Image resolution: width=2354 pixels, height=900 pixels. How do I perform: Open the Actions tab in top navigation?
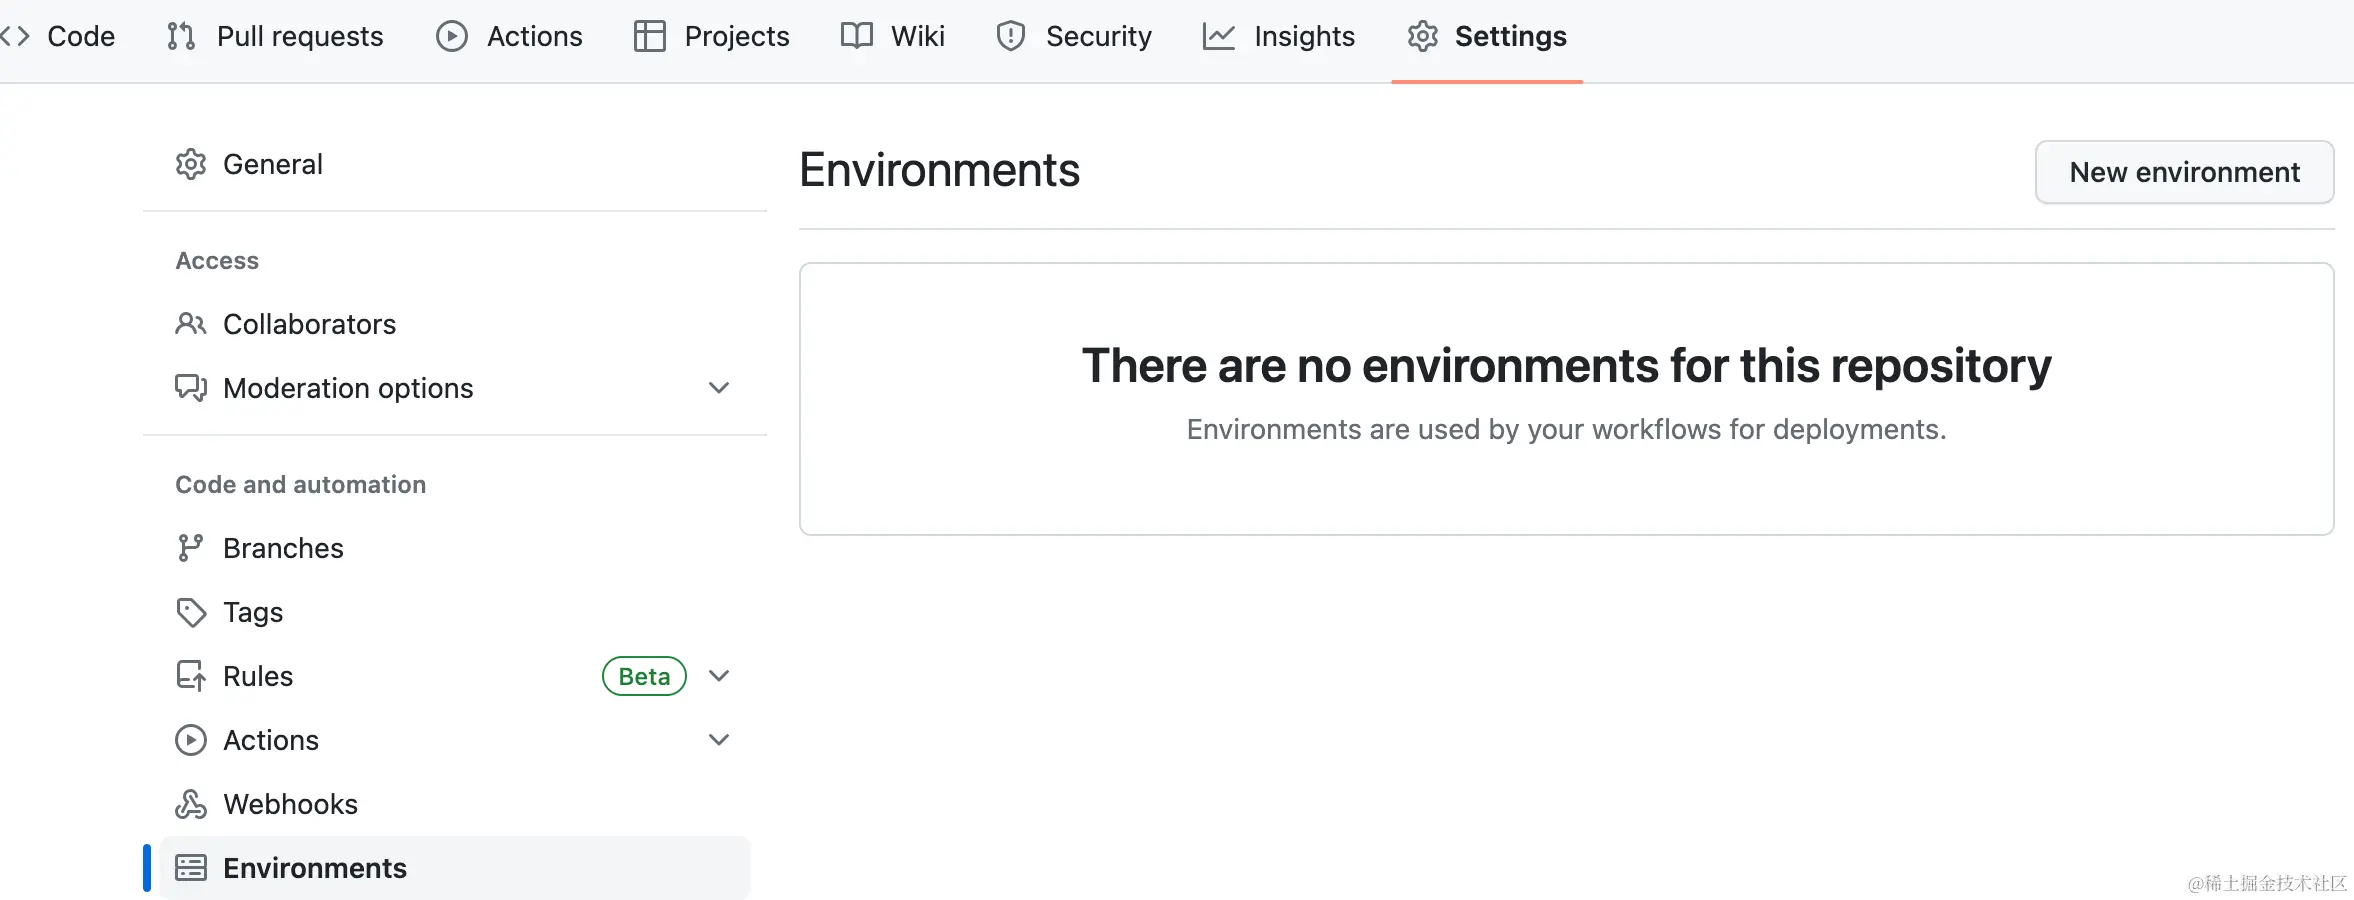point(509,36)
